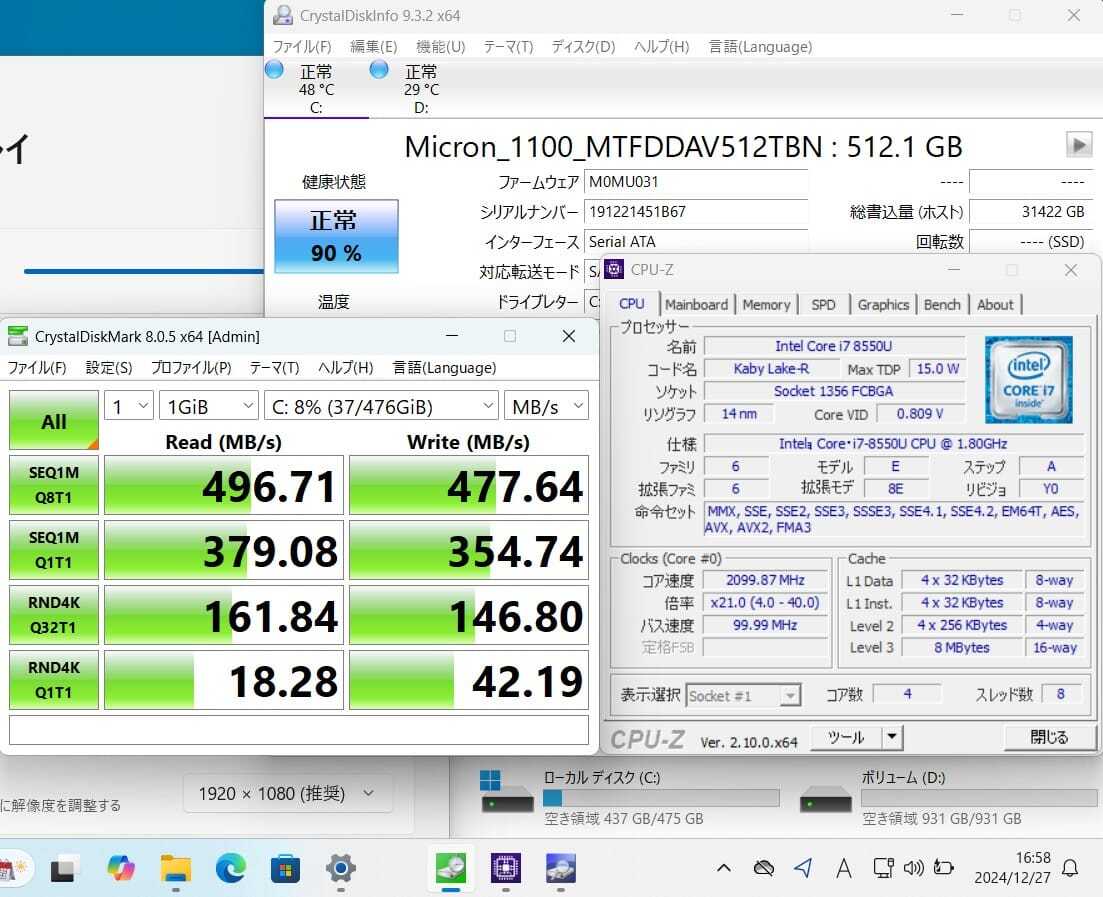
Task: Open CrystalDiskInfo ディスク(D) menu
Action: coord(583,46)
